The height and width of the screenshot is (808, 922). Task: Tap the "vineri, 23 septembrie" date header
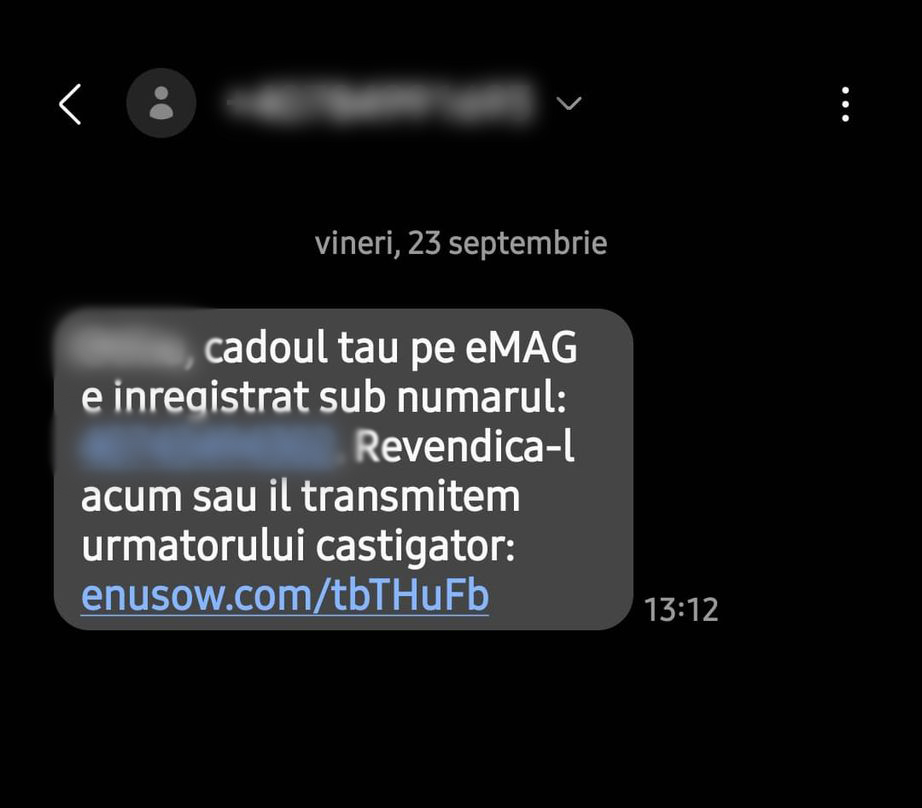[460, 243]
